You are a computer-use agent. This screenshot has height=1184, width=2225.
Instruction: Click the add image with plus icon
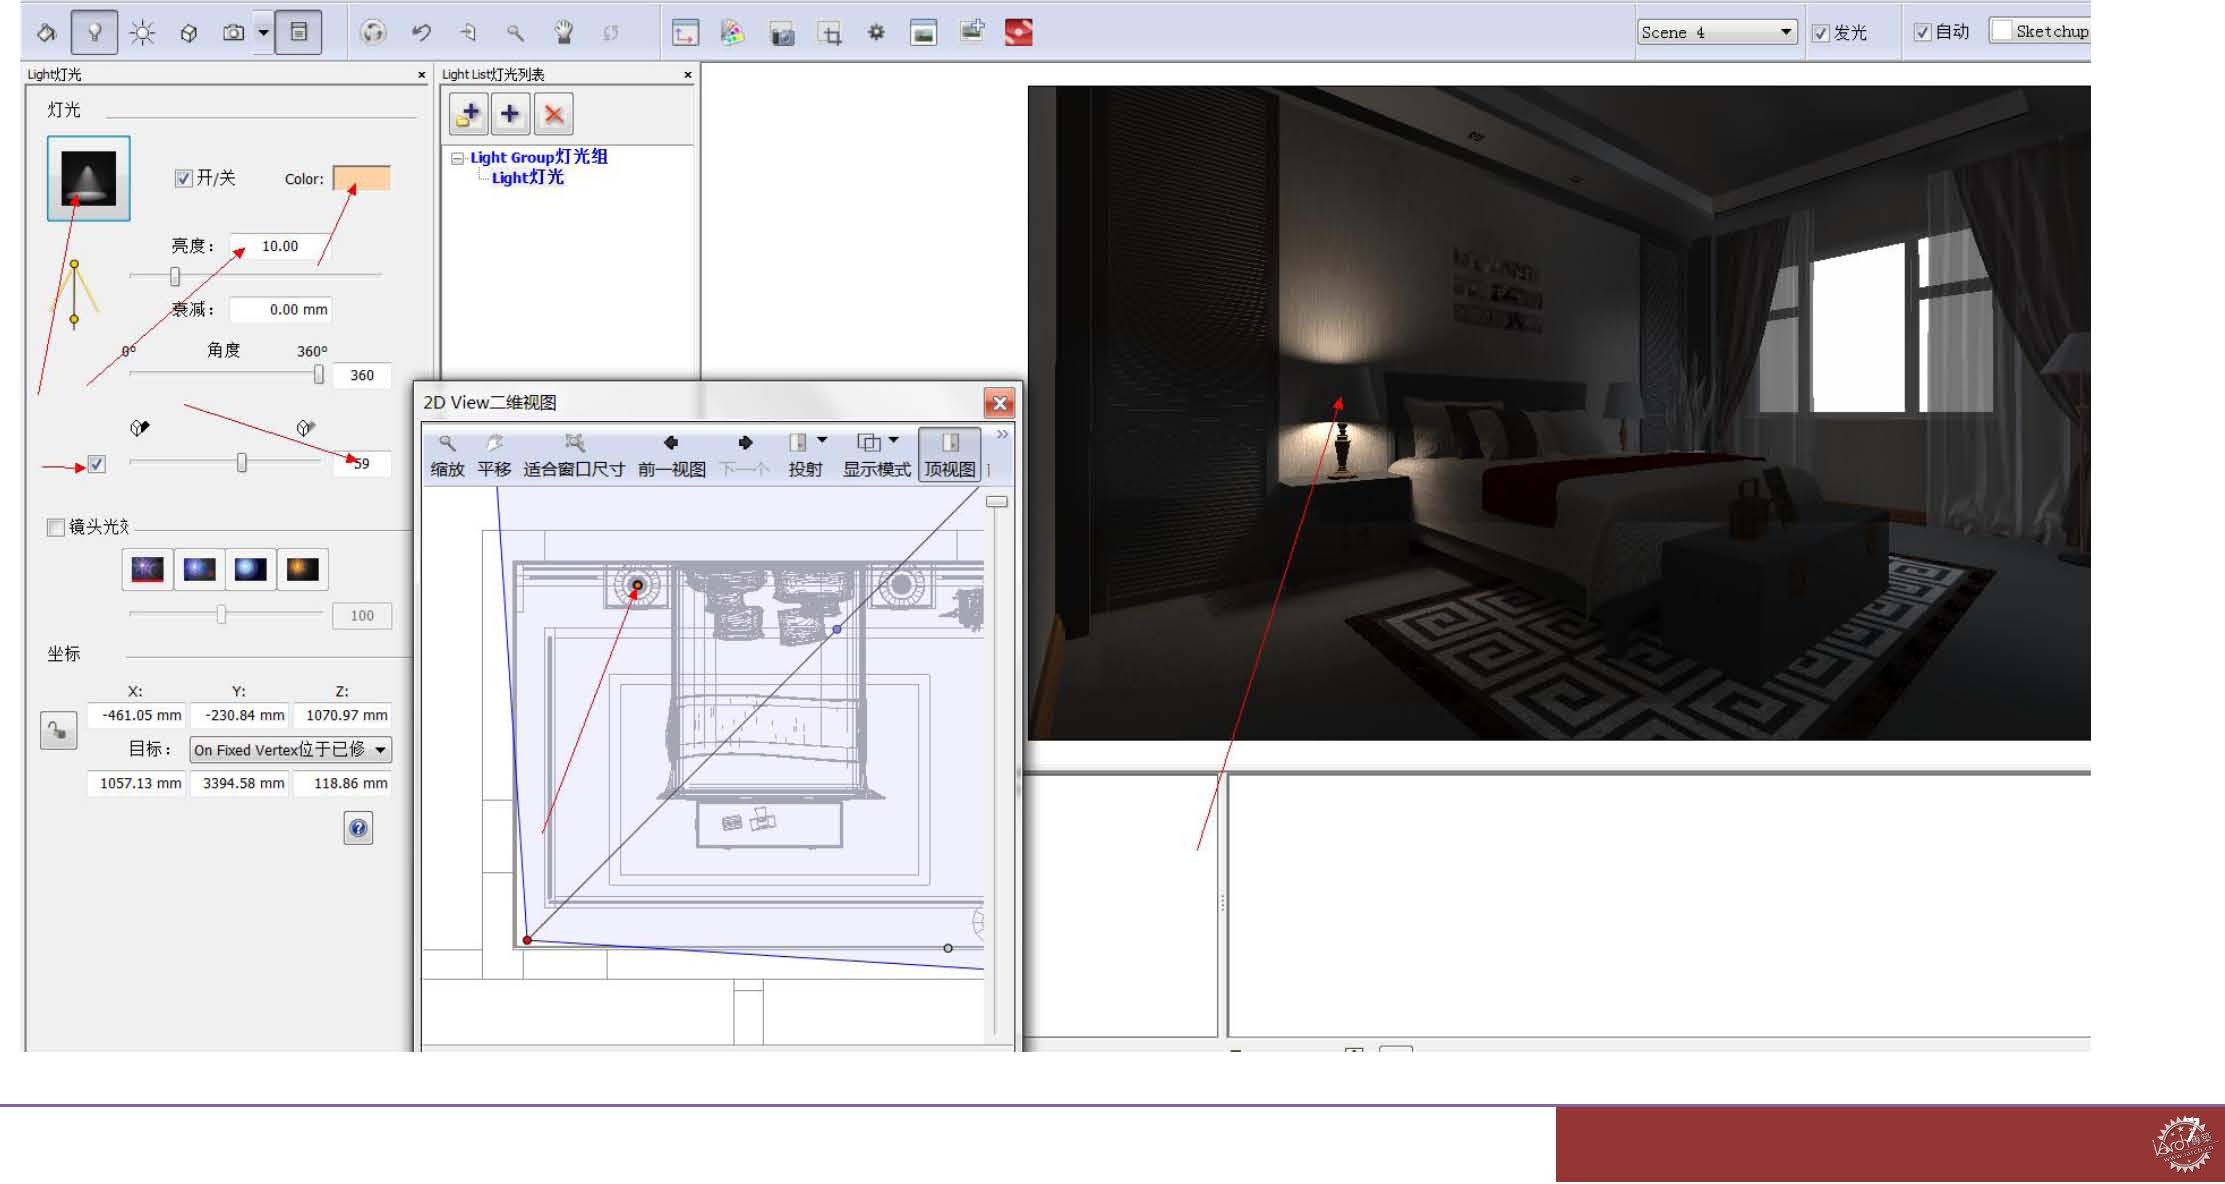971,32
